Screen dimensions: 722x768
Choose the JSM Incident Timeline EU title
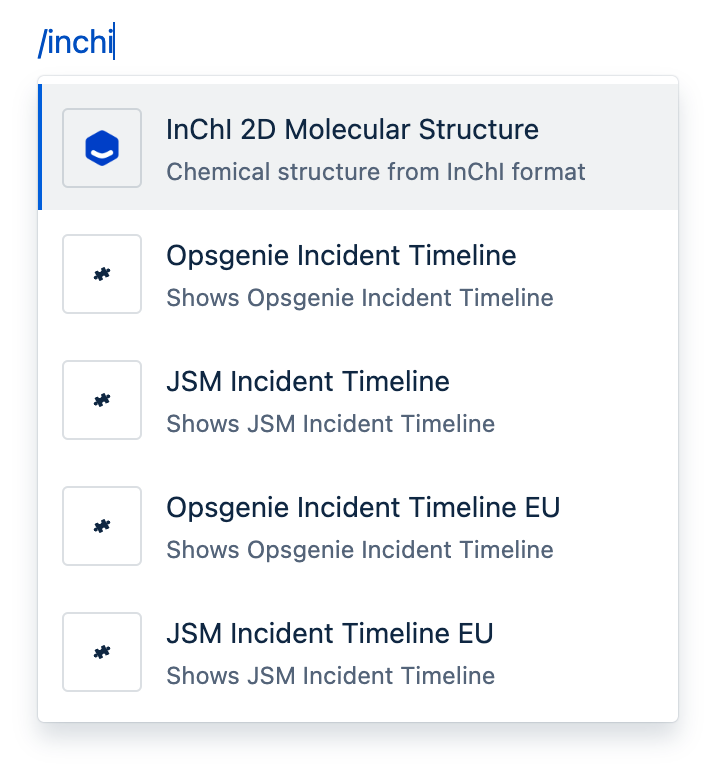330,634
